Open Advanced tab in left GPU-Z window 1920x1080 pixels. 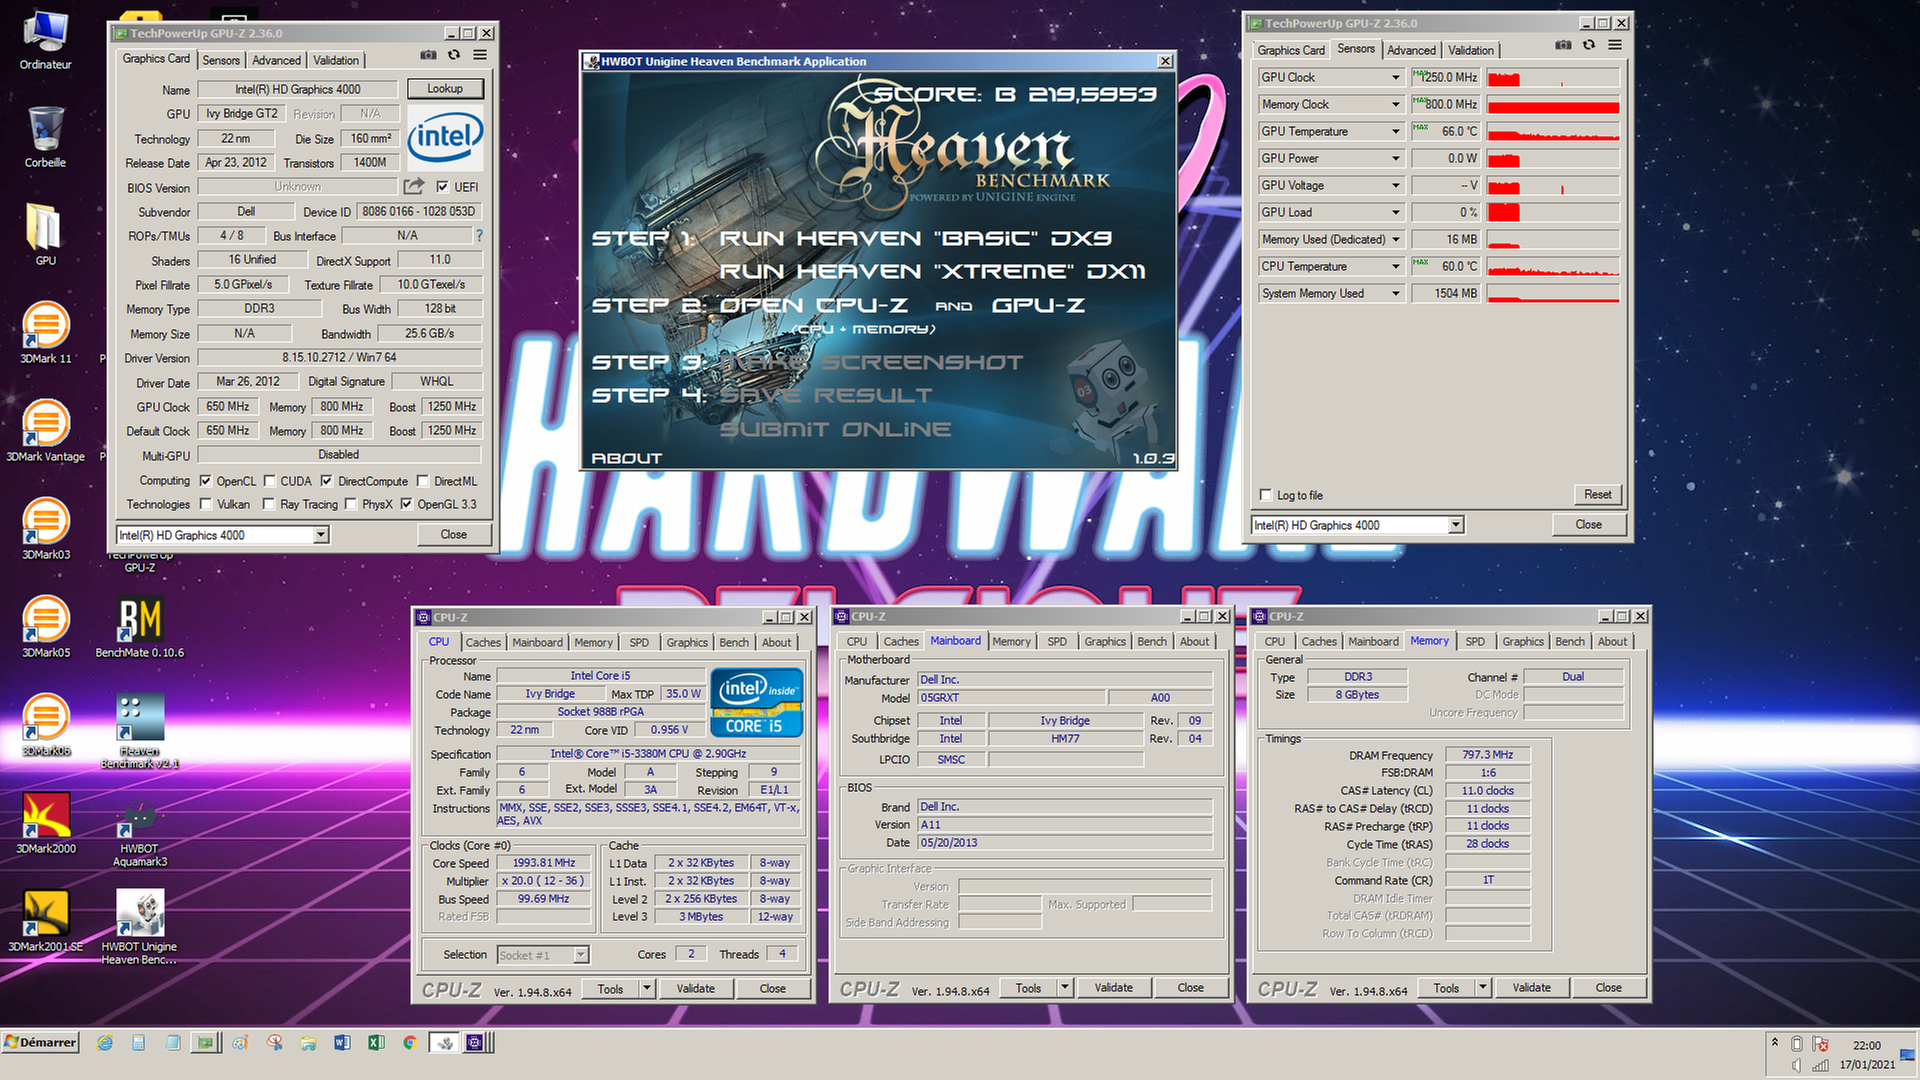pyautogui.click(x=276, y=60)
